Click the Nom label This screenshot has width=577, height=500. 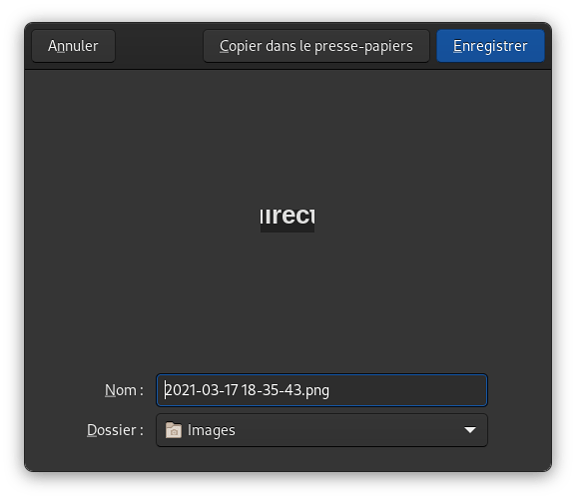(x=124, y=390)
